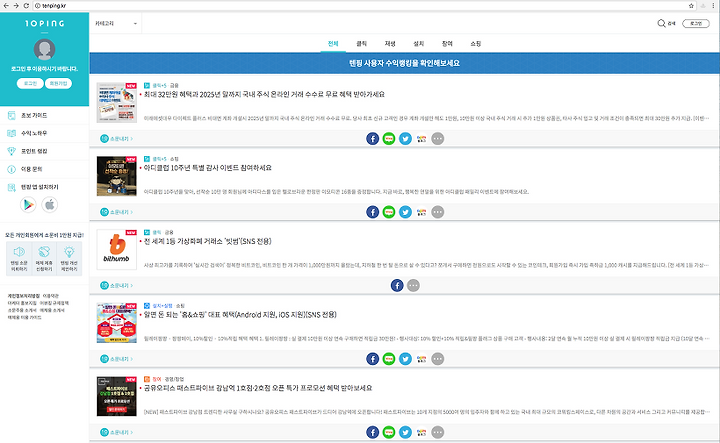Share the 32만원 stock offer via green LINE icon
The height and width of the screenshot is (443, 720).
(x=389, y=139)
